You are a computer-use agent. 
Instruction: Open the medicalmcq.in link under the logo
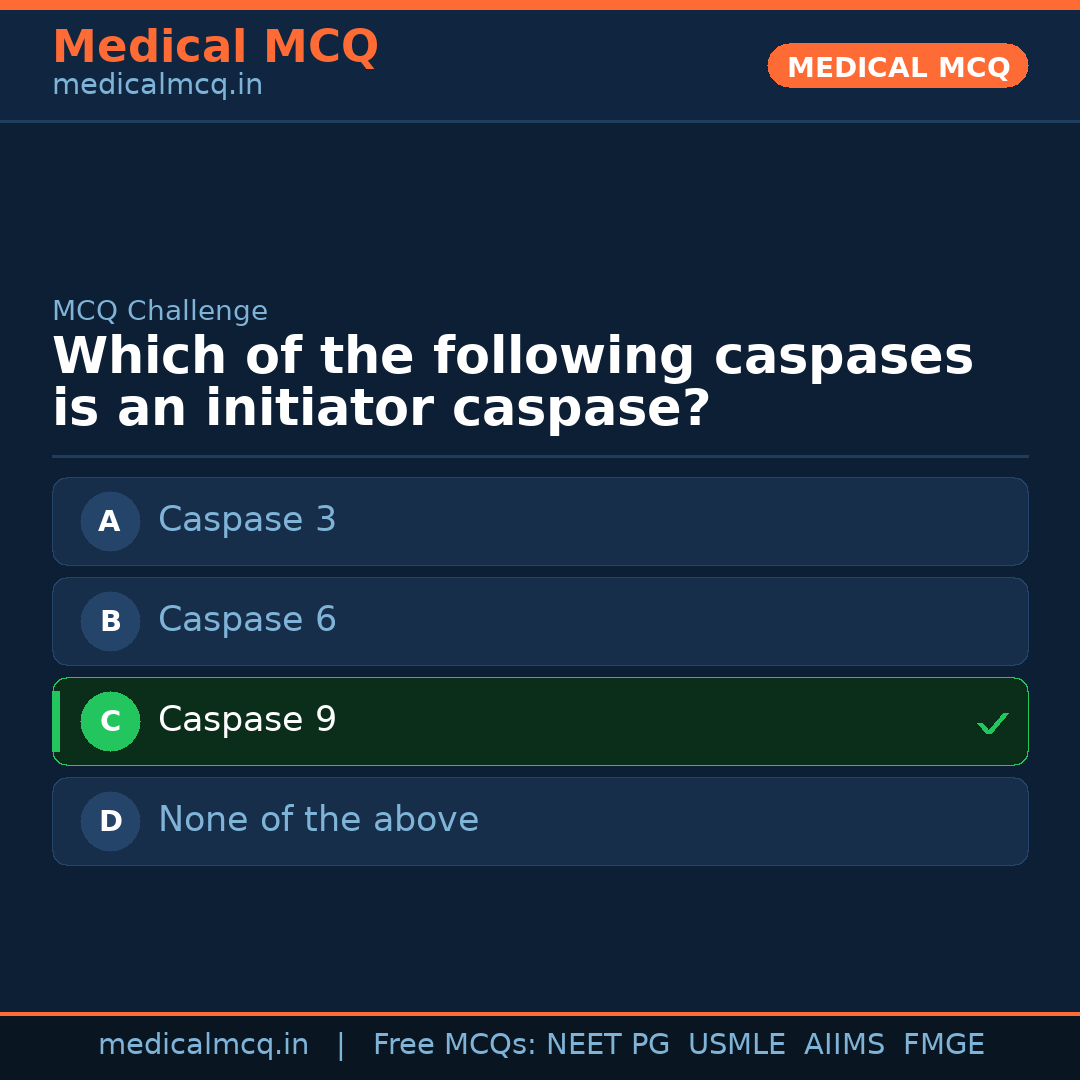(157, 84)
